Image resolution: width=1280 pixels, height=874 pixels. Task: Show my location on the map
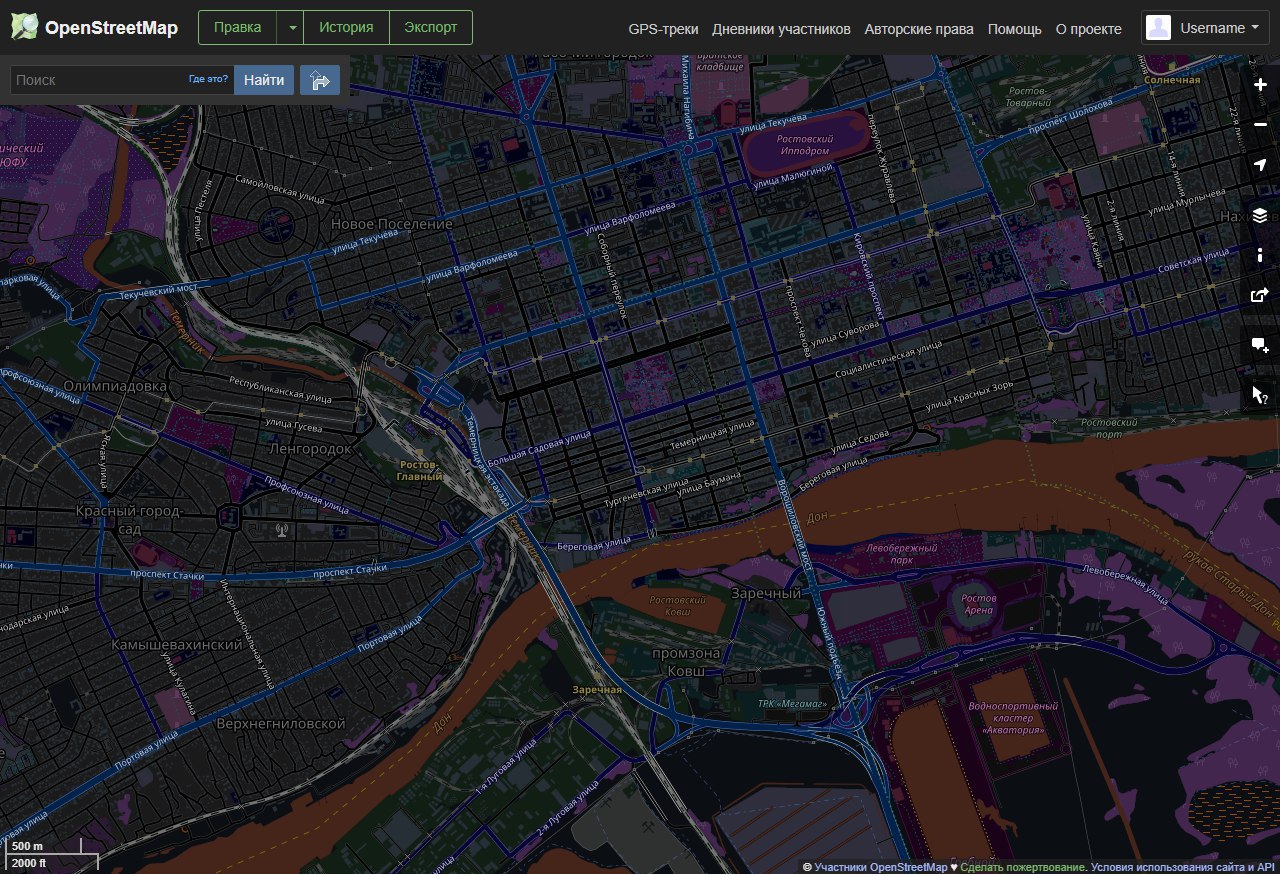pos(1260,165)
